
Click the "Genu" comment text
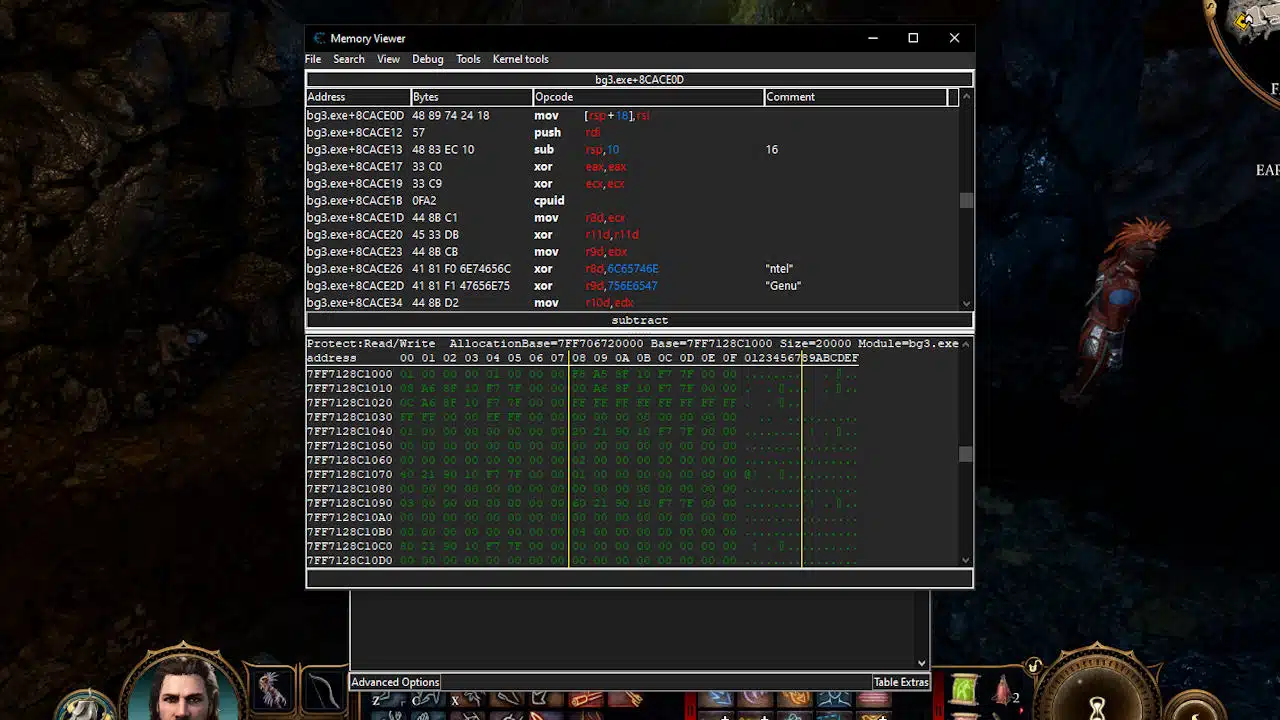784,286
